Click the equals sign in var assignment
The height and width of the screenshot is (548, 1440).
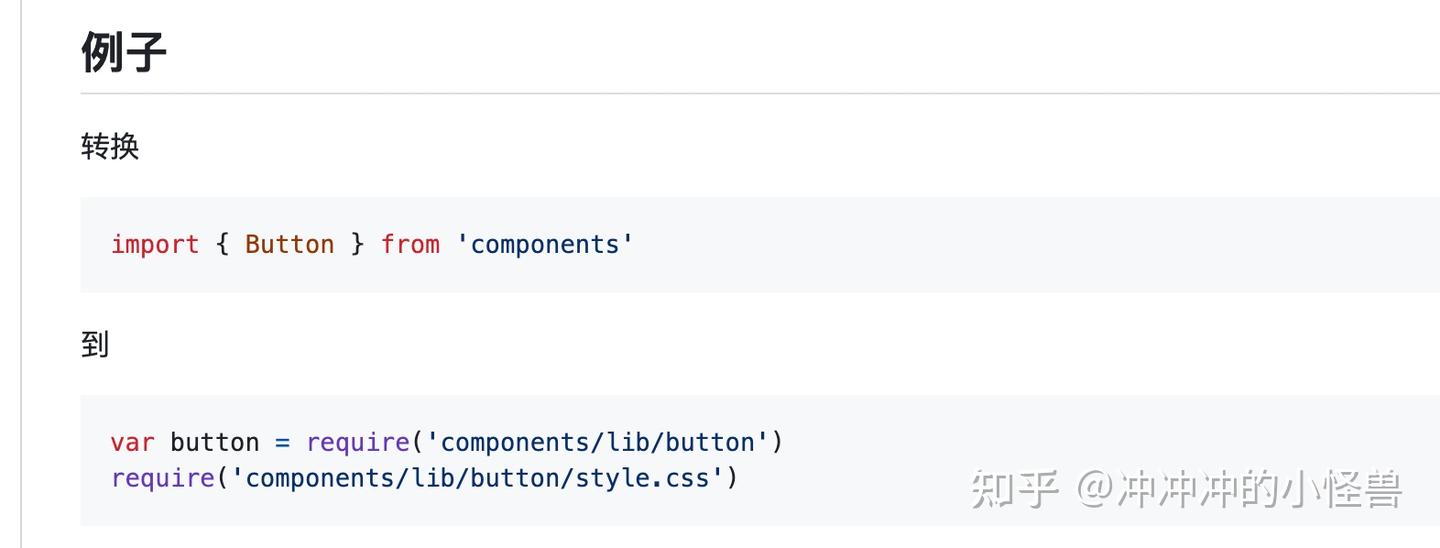tap(282, 443)
